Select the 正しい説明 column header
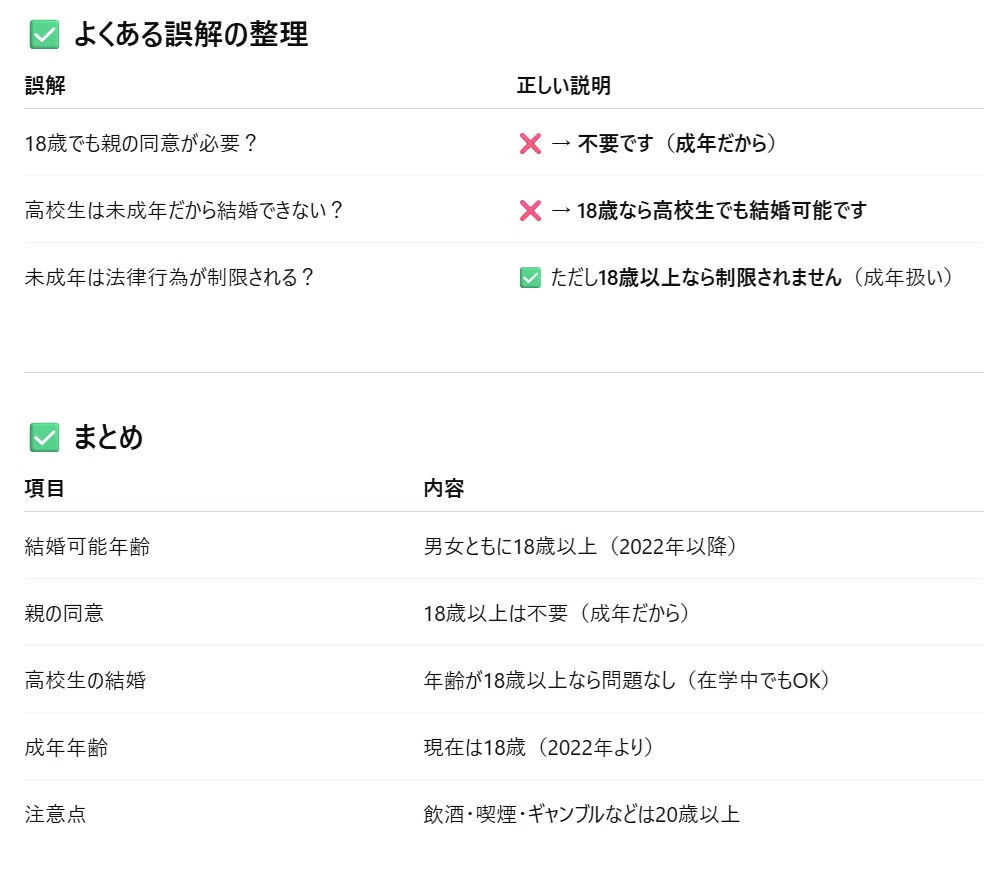This screenshot has width=1008, height=883. [x=564, y=85]
